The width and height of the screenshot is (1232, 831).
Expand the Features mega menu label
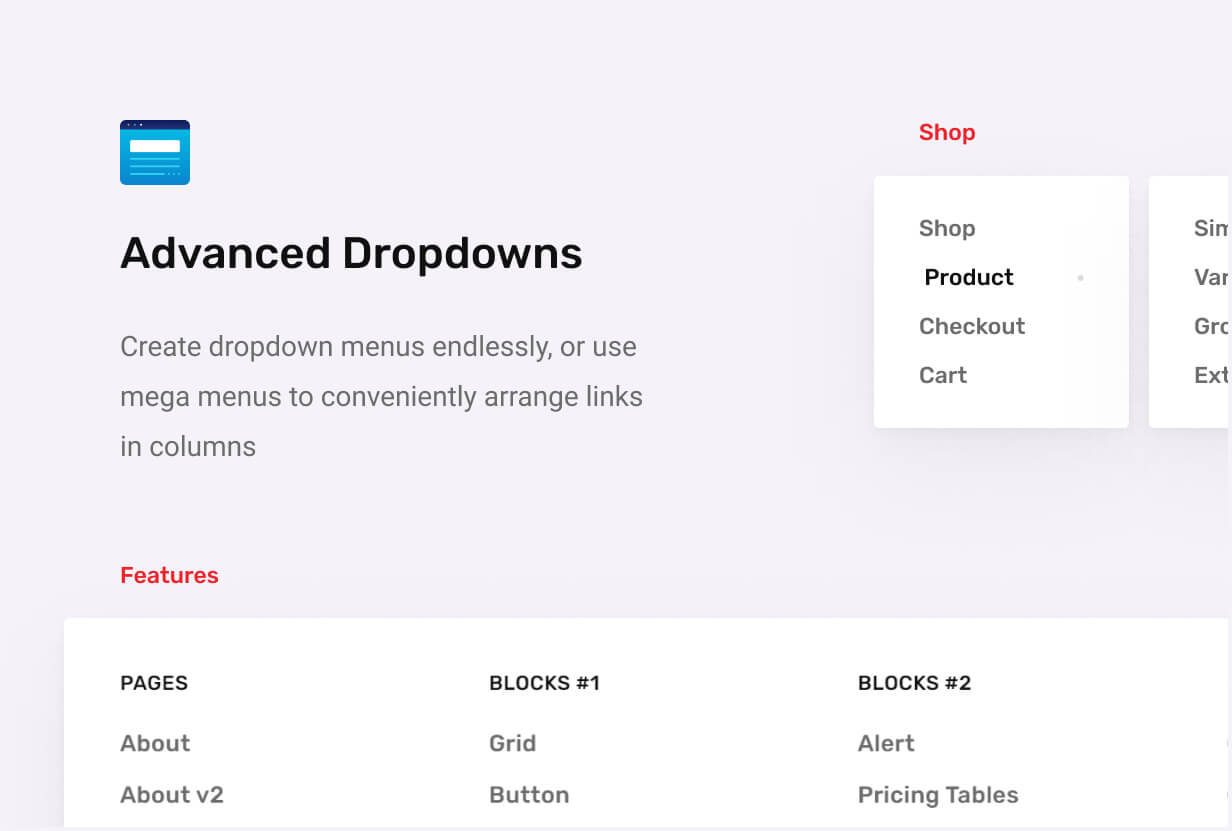point(169,575)
